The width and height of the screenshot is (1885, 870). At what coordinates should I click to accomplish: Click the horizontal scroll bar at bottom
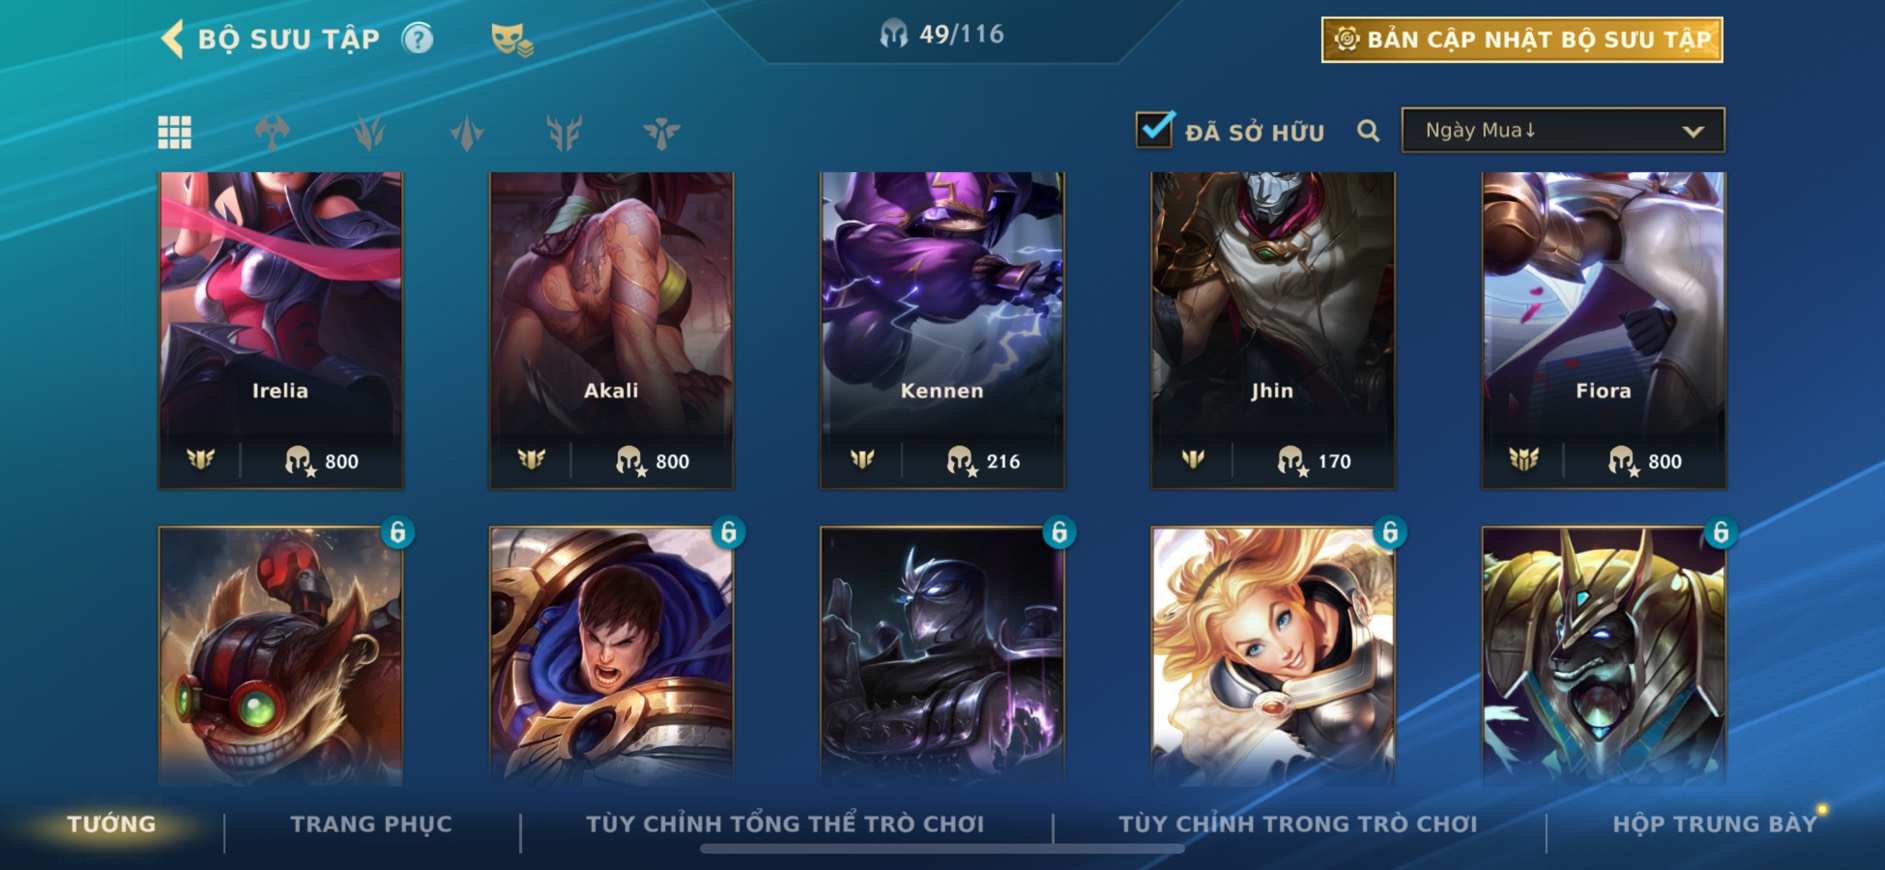[942, 849]
